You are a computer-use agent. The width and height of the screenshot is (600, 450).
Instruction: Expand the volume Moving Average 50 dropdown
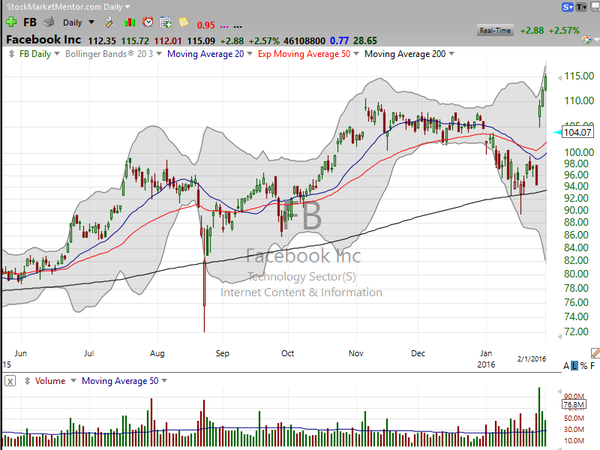click(164, 381)
